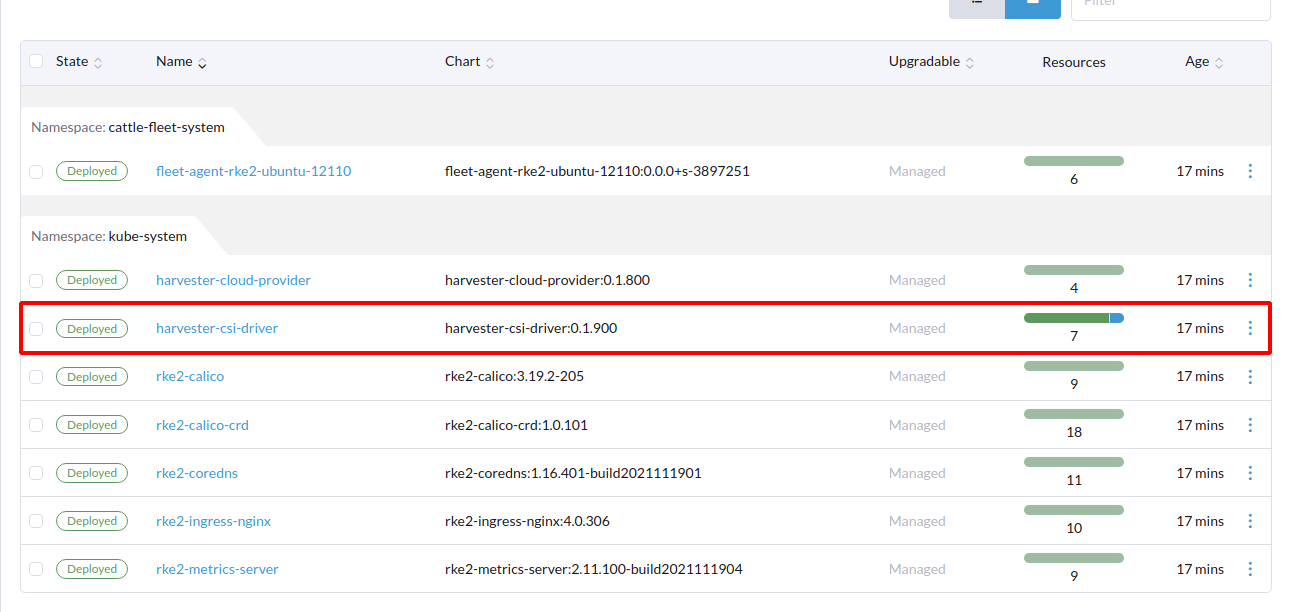
Task: Check the rke2-calico-crd row checkbox
Action: point(36,424)
